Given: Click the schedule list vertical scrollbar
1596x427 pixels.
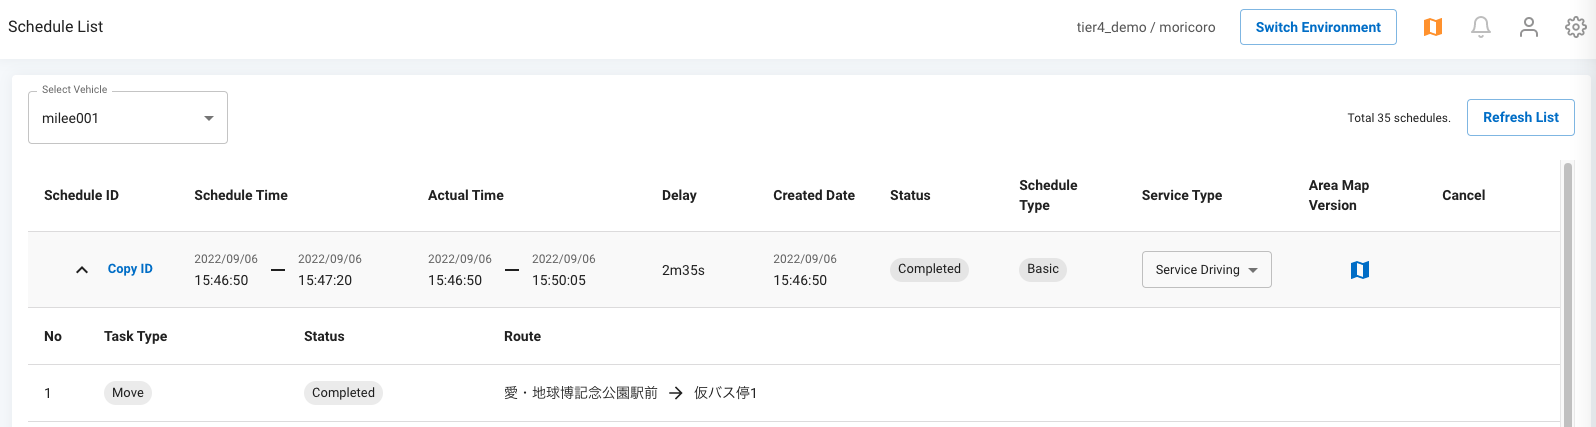Looking at the screenshot, I should 1567,300.
